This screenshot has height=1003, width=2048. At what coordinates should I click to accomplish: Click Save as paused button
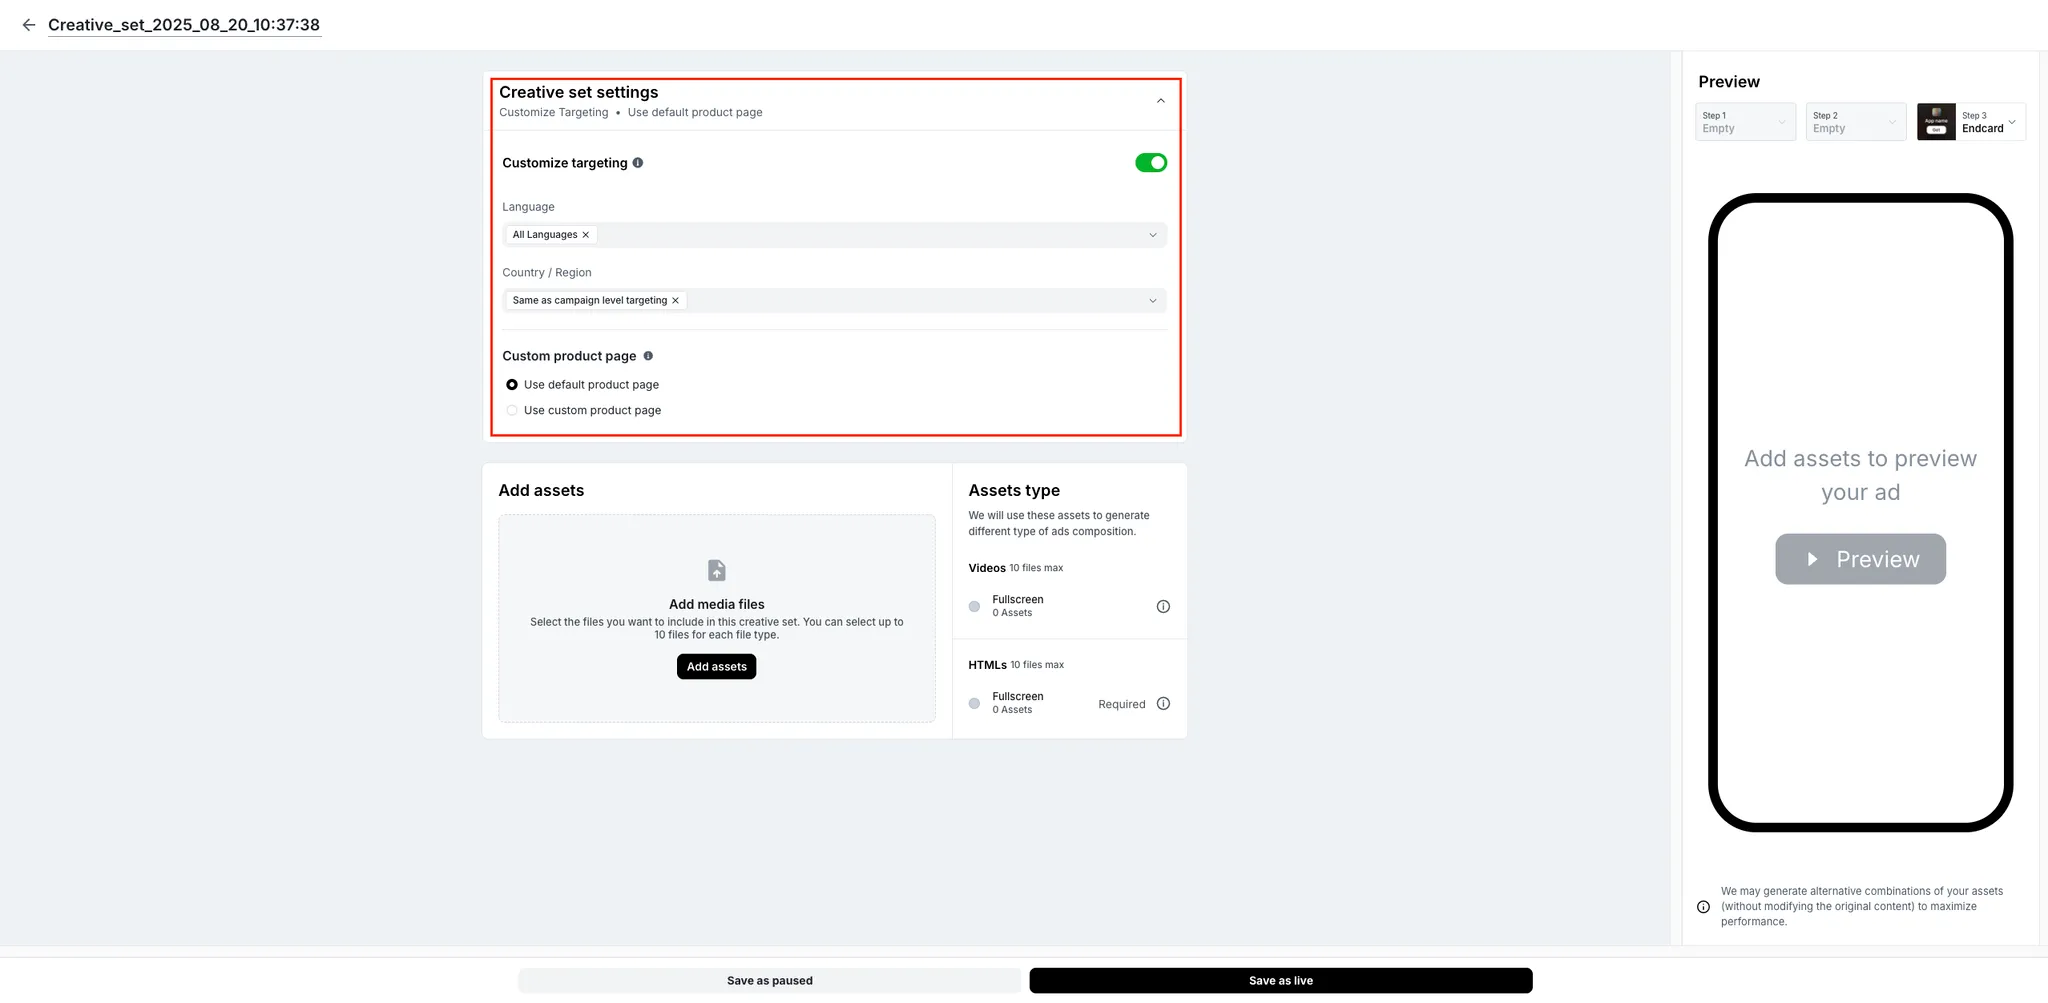tap(770, 981)
